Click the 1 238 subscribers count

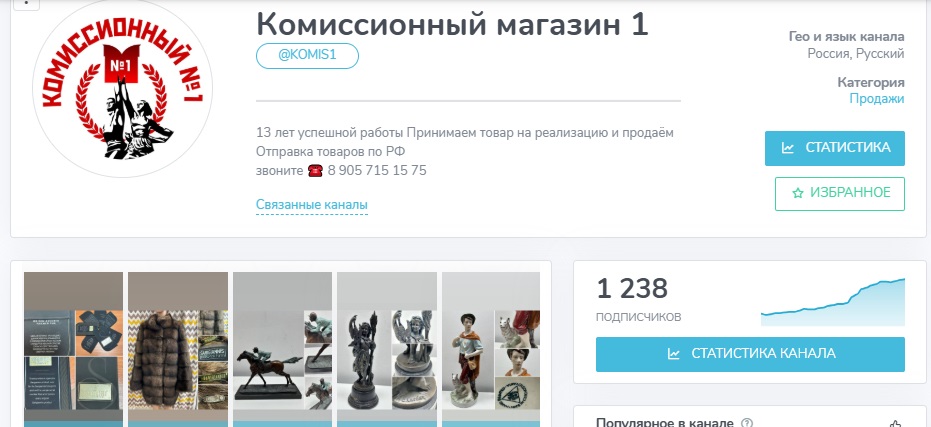pyautogui.click(x=632, y=289)
